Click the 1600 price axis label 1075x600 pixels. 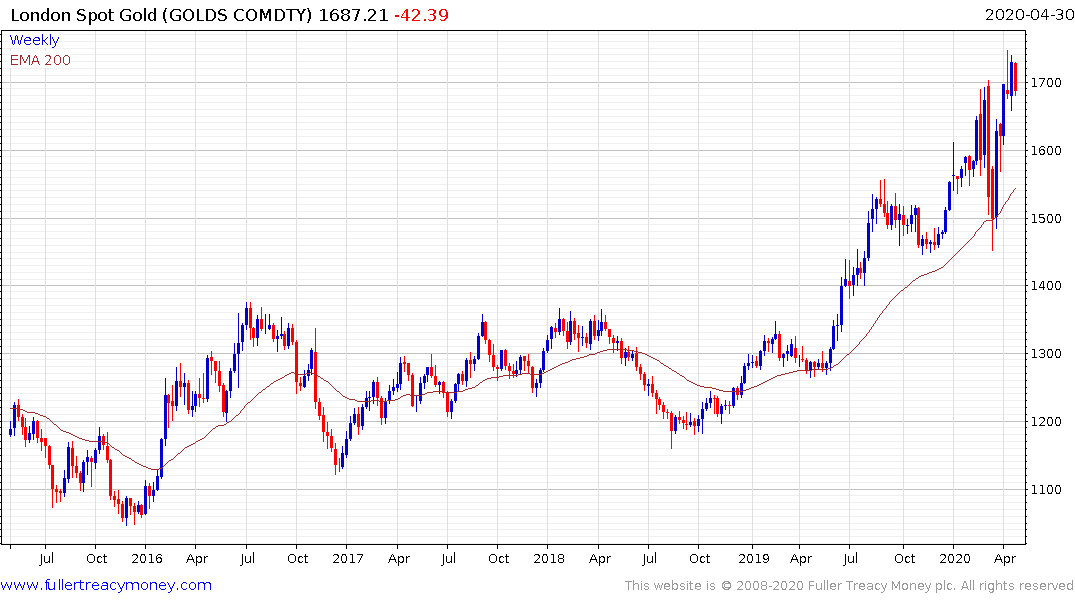pos(1046,150)
